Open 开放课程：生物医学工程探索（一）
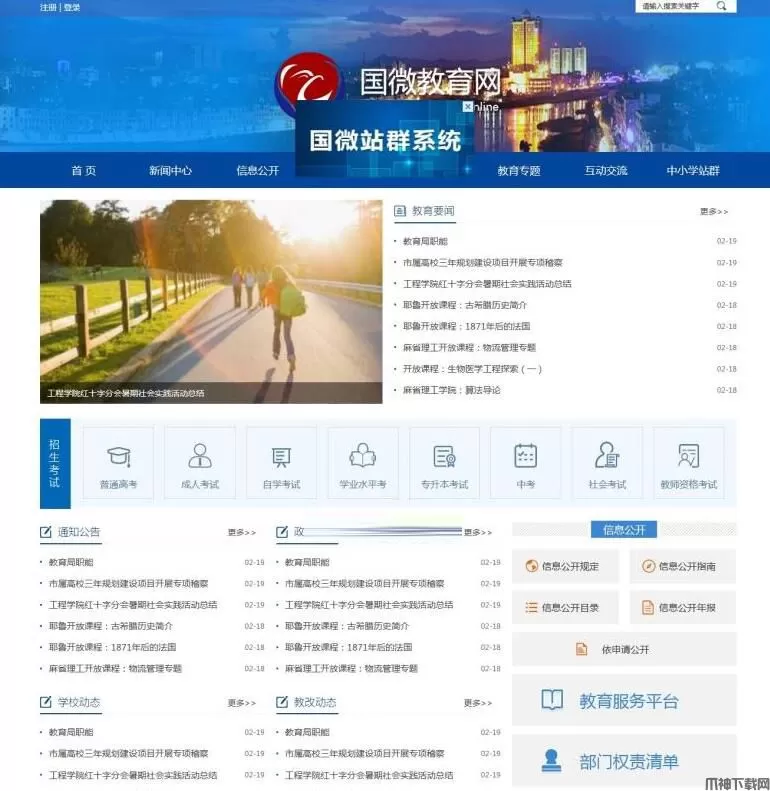The image size is (770, 791). pos(472,369)
